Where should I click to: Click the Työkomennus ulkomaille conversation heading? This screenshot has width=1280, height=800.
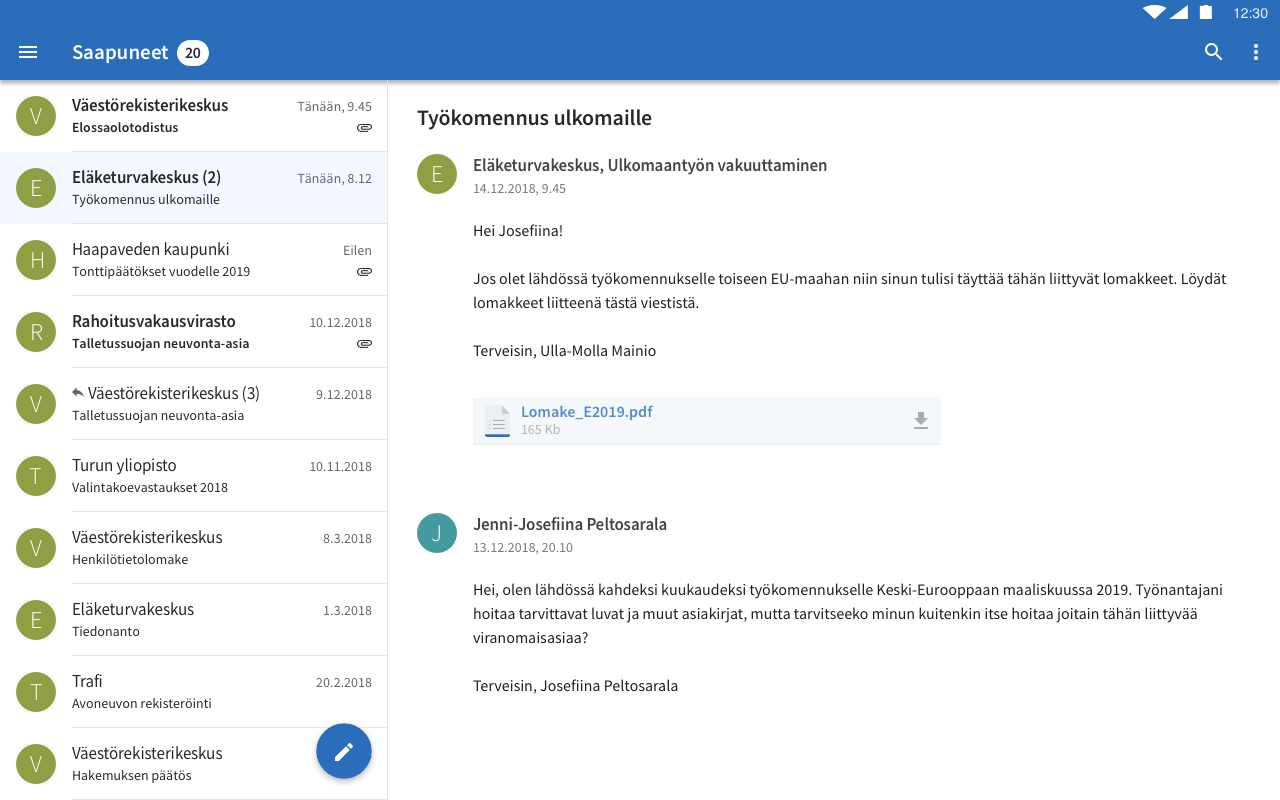534,118
